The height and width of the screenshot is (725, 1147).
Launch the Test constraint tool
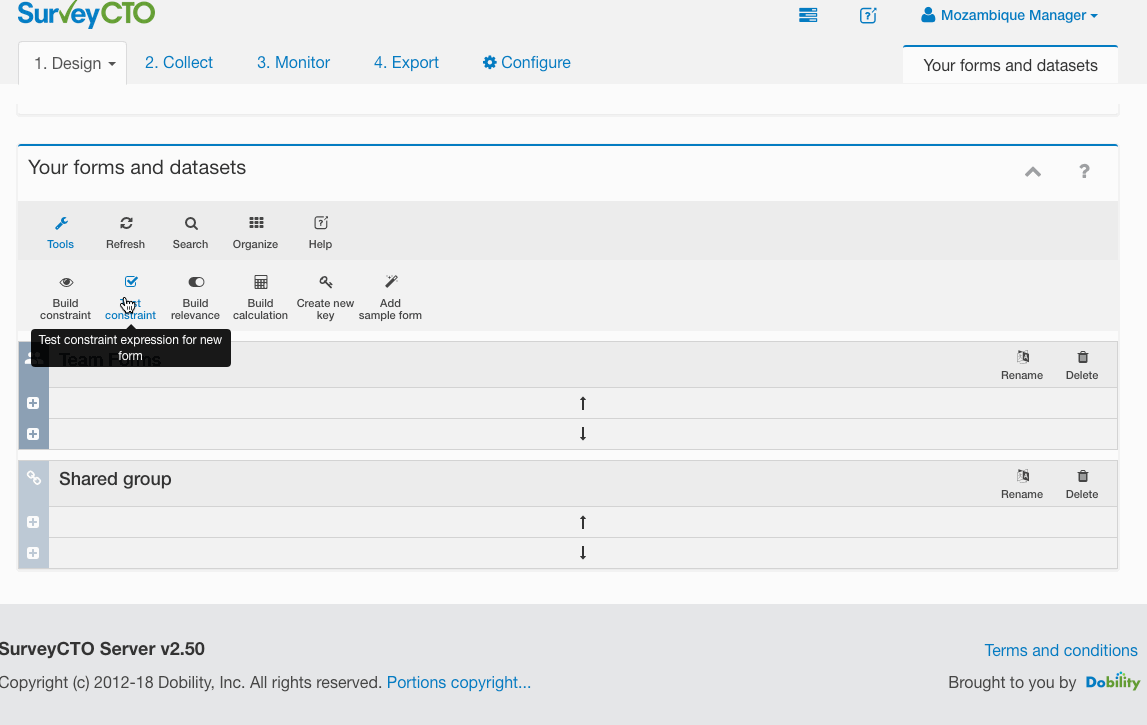point(130,298)
